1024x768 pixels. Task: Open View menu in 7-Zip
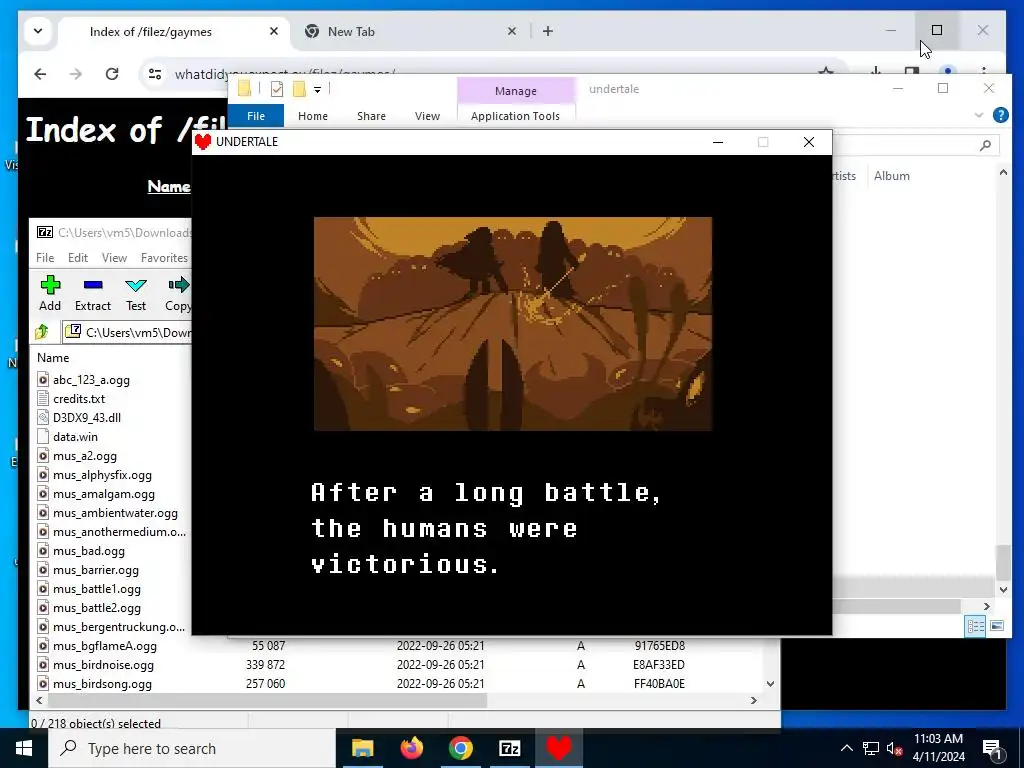pos(114,258)
